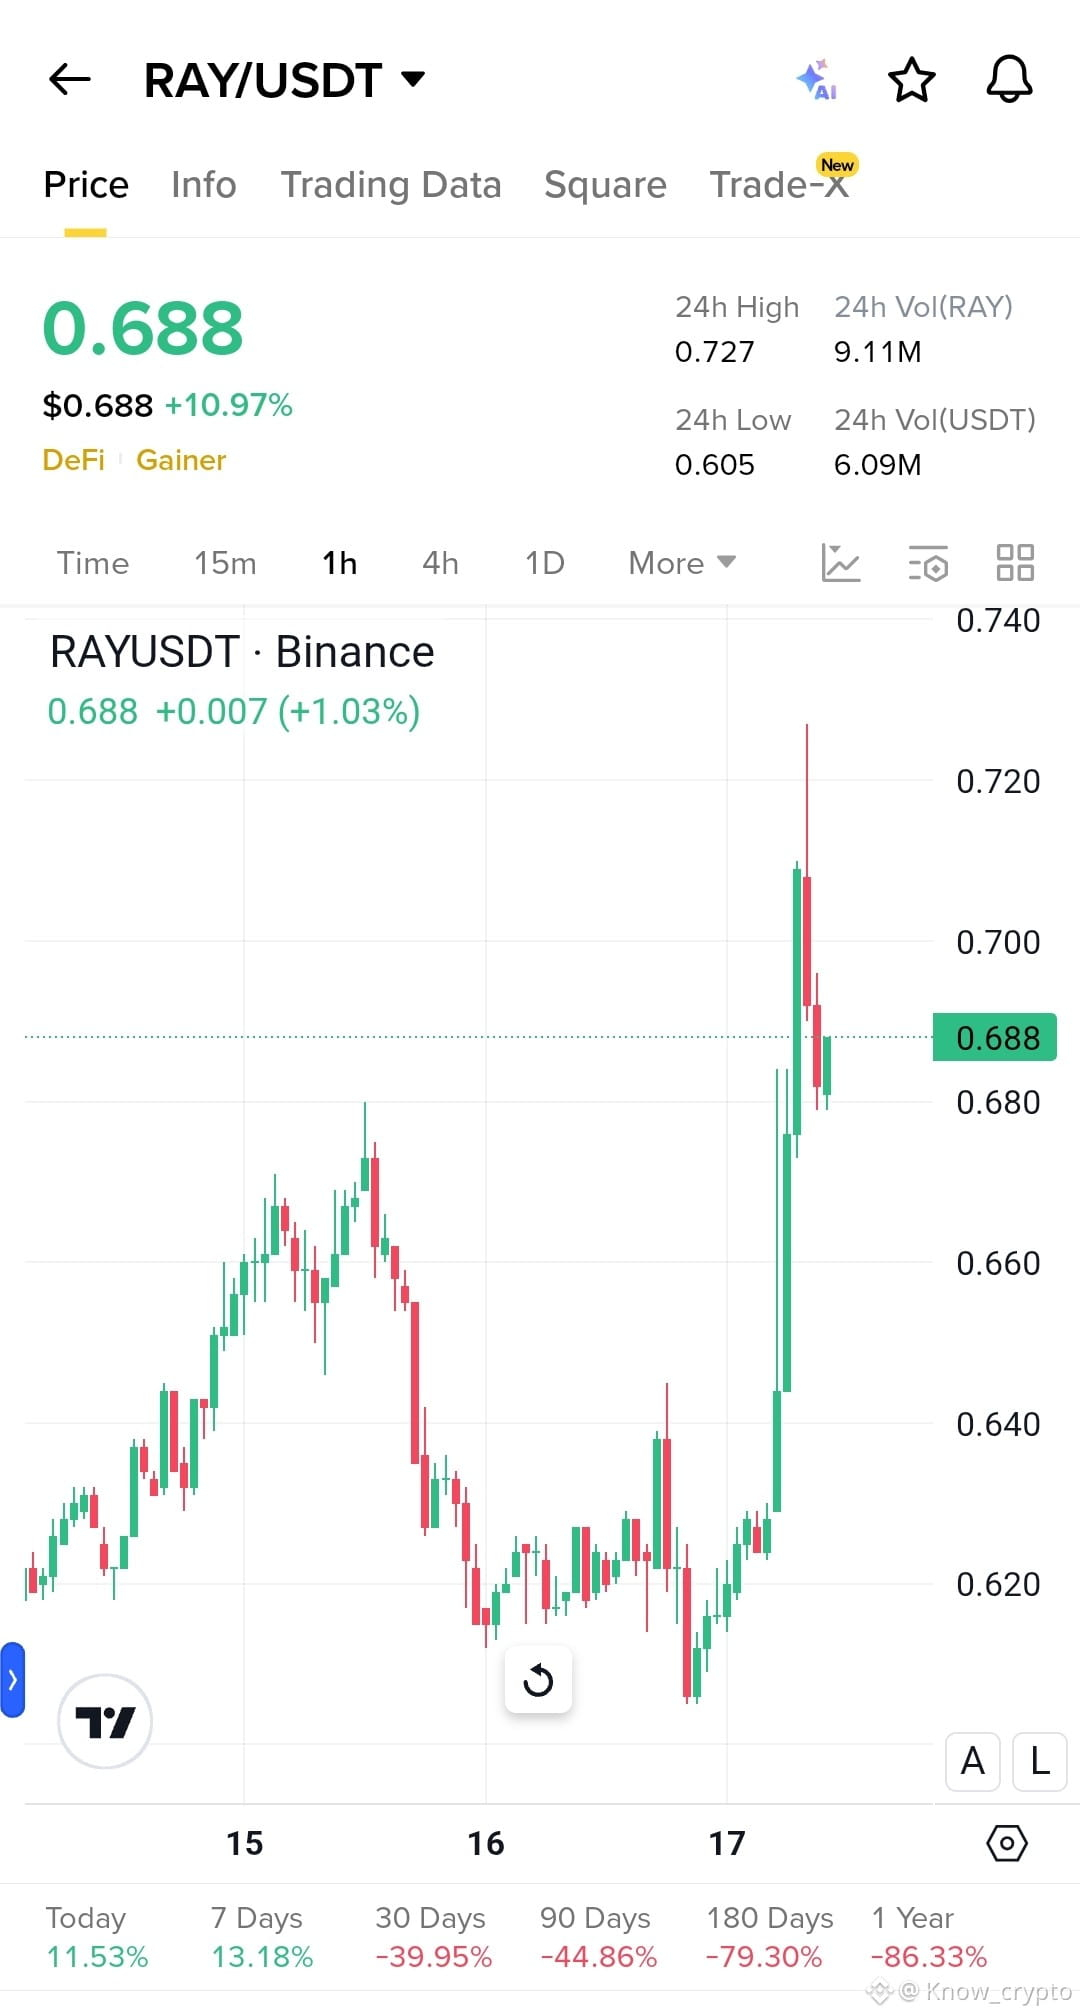Open the Trading Data tab

pyautogui.click(x=391, y=185)
